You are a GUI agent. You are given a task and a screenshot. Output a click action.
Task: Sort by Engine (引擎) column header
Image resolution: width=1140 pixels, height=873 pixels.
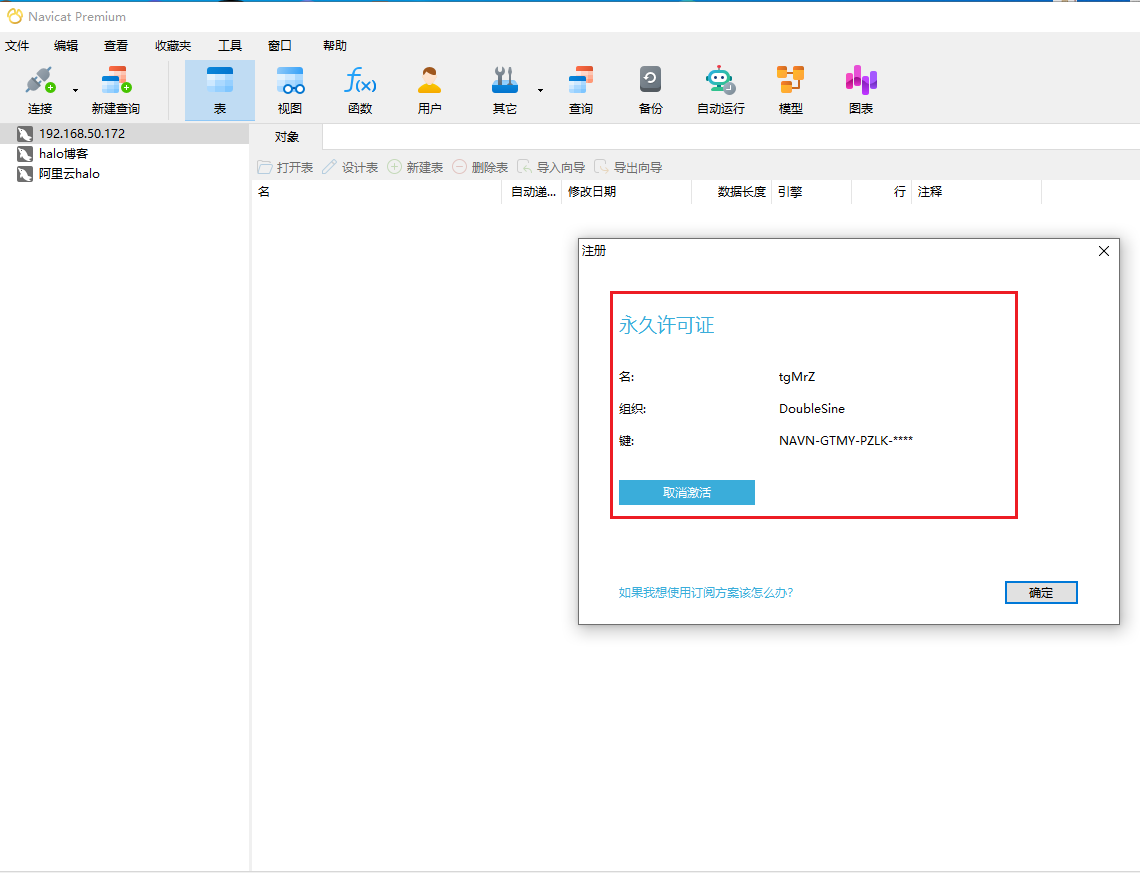point(811,192)
